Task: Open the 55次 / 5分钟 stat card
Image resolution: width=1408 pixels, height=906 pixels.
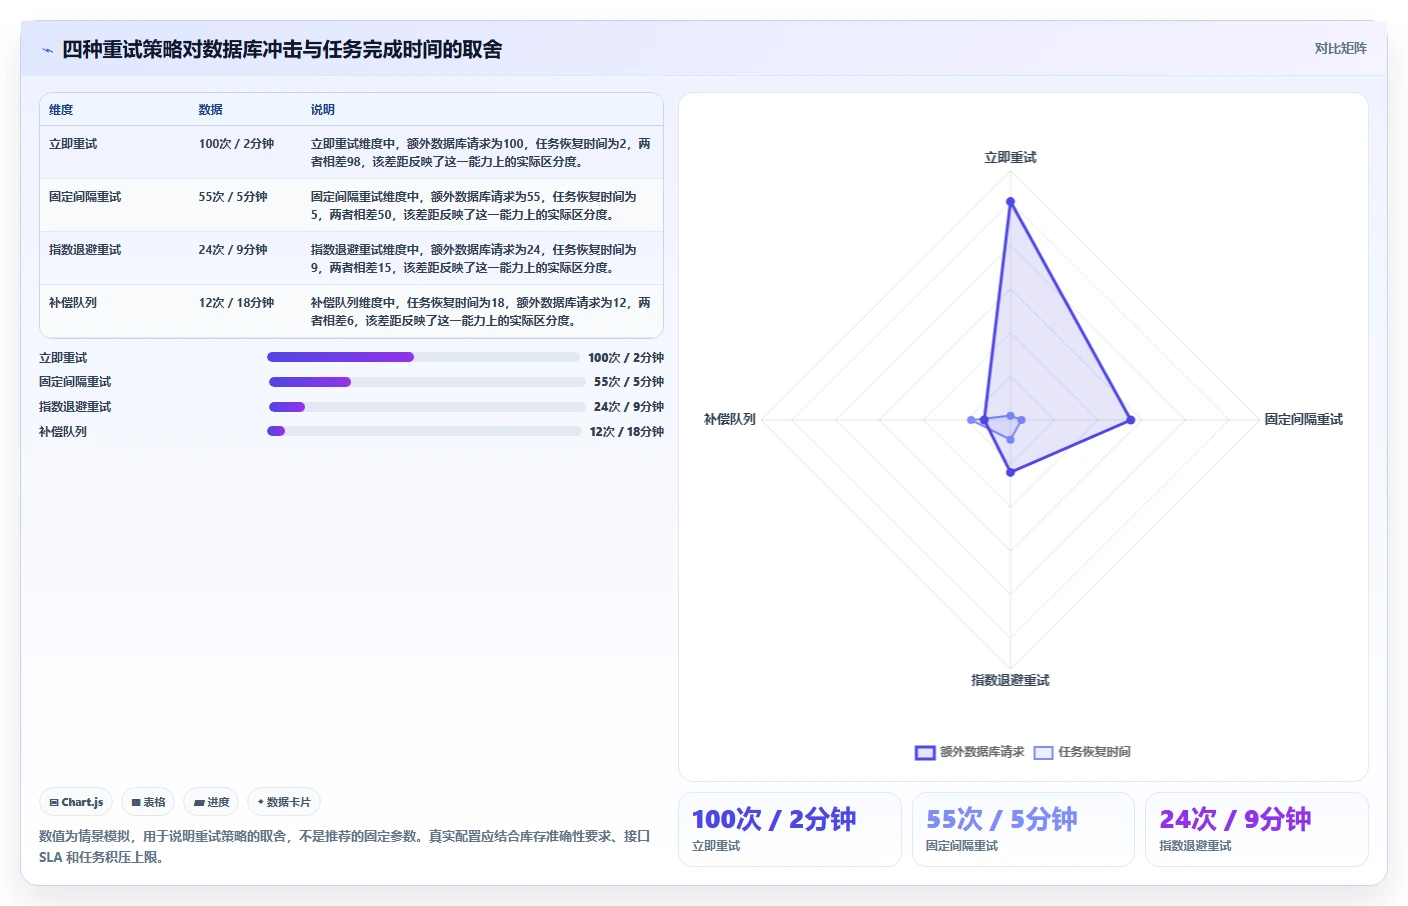Action: tap(1023, 829)
